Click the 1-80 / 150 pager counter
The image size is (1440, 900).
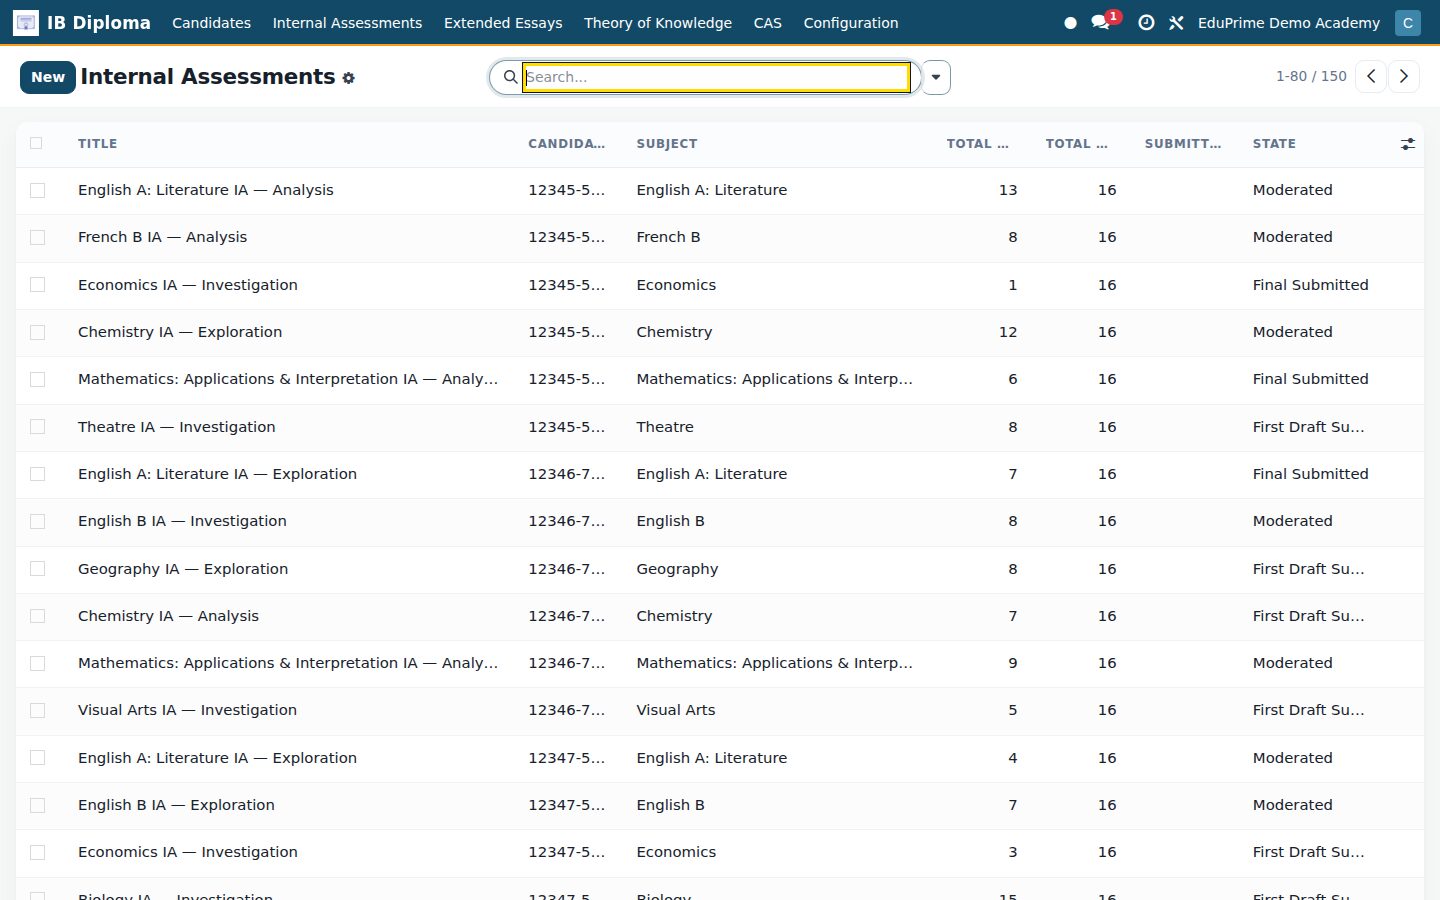point(1311,76)
